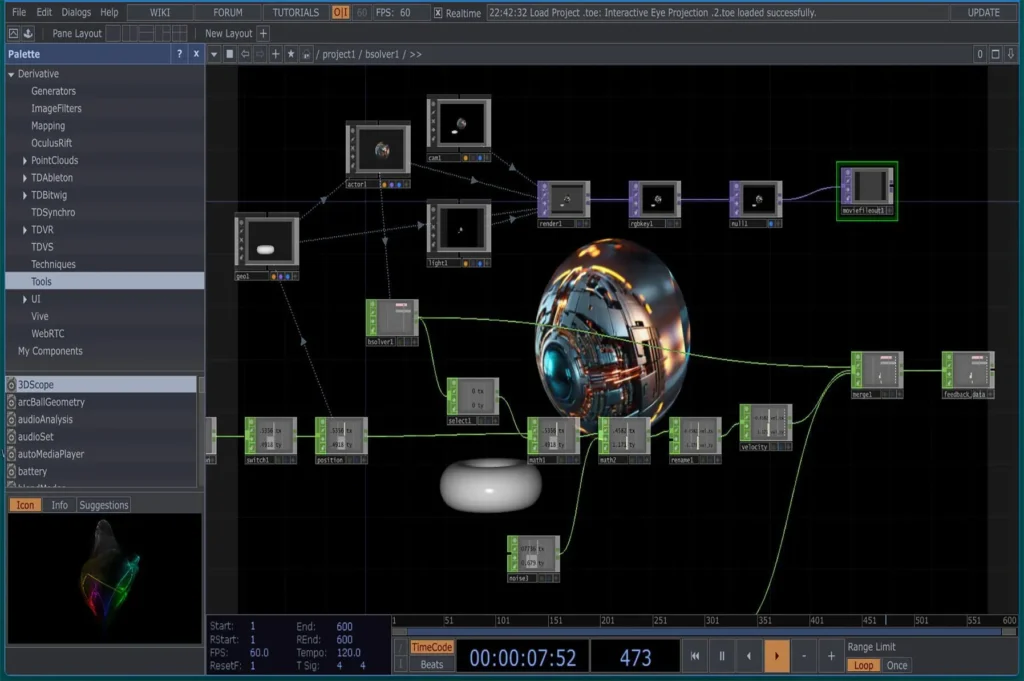Click the TUTORIALS button
Viewport: 1024px width, 681px height.
click(x=295, y=13)
